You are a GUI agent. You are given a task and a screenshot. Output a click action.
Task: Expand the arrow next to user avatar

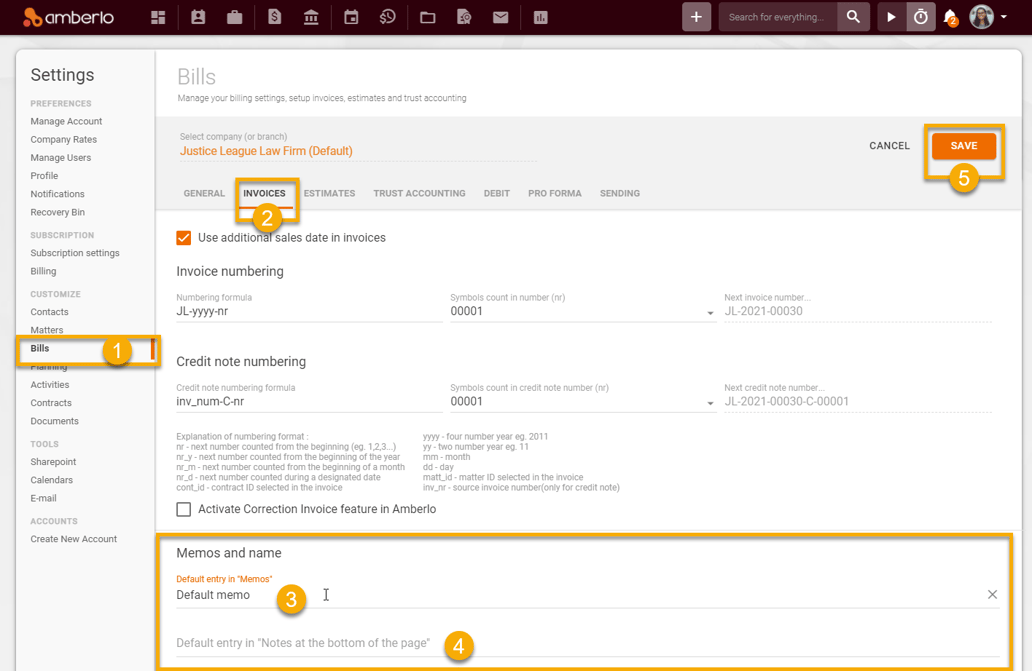coord(1004,17)
